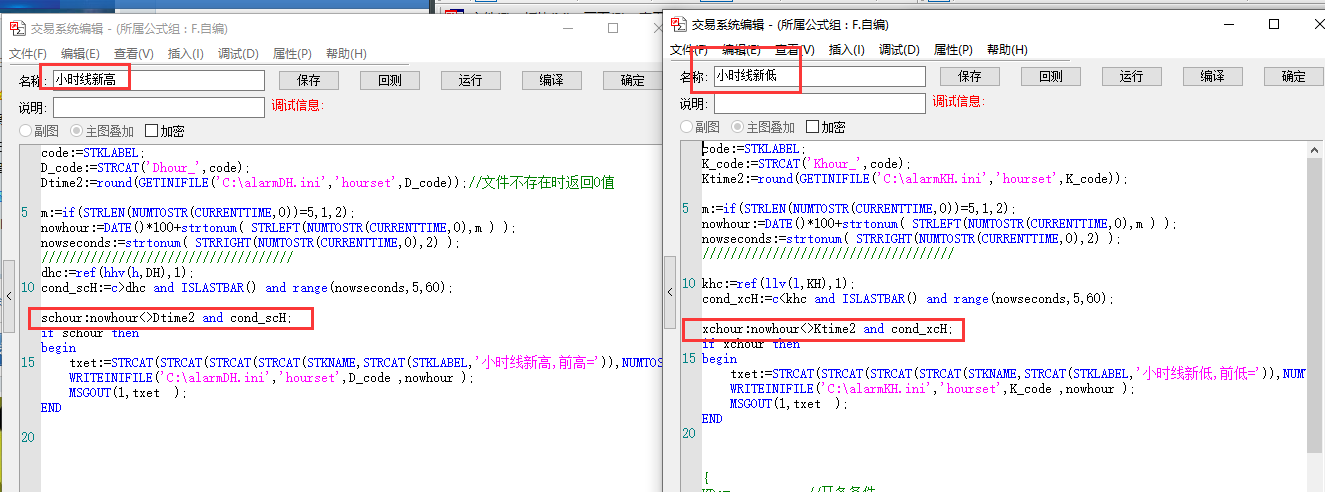Click 调试信息: label in the left window
This screenshot has width=1325, height=492.
[x=297, y=105]
